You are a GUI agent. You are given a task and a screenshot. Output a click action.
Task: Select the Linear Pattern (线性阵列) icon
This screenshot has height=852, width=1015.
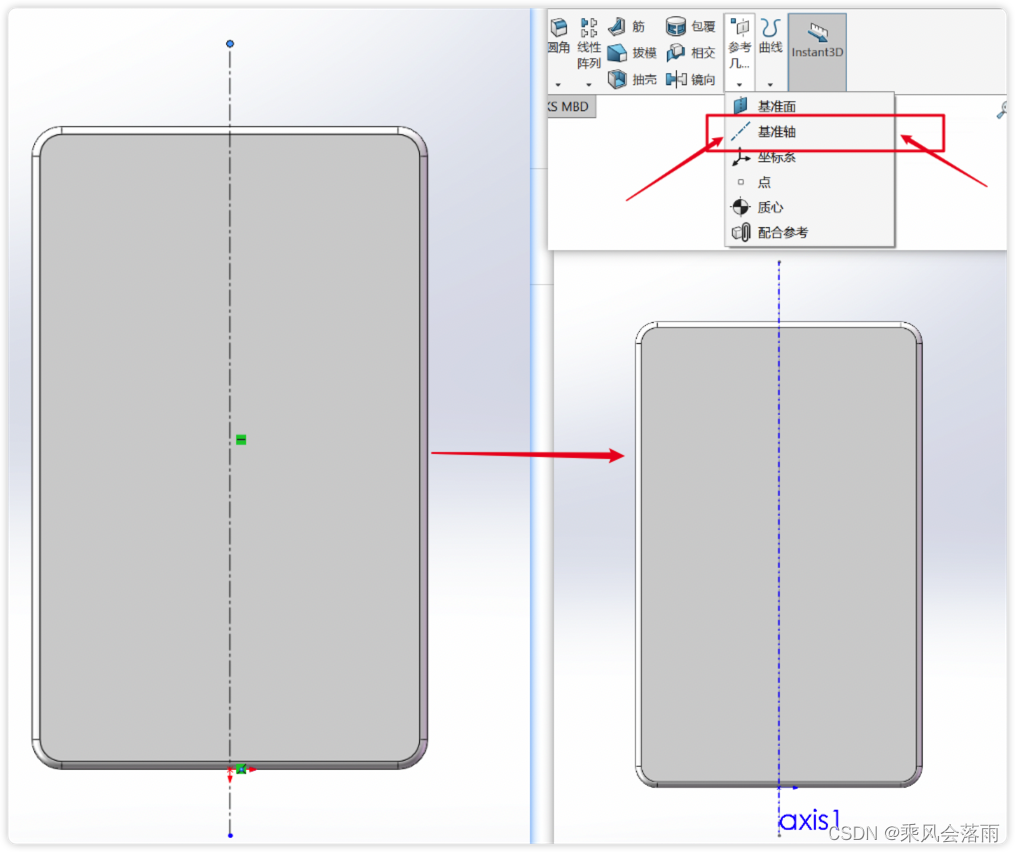(589, 28)
